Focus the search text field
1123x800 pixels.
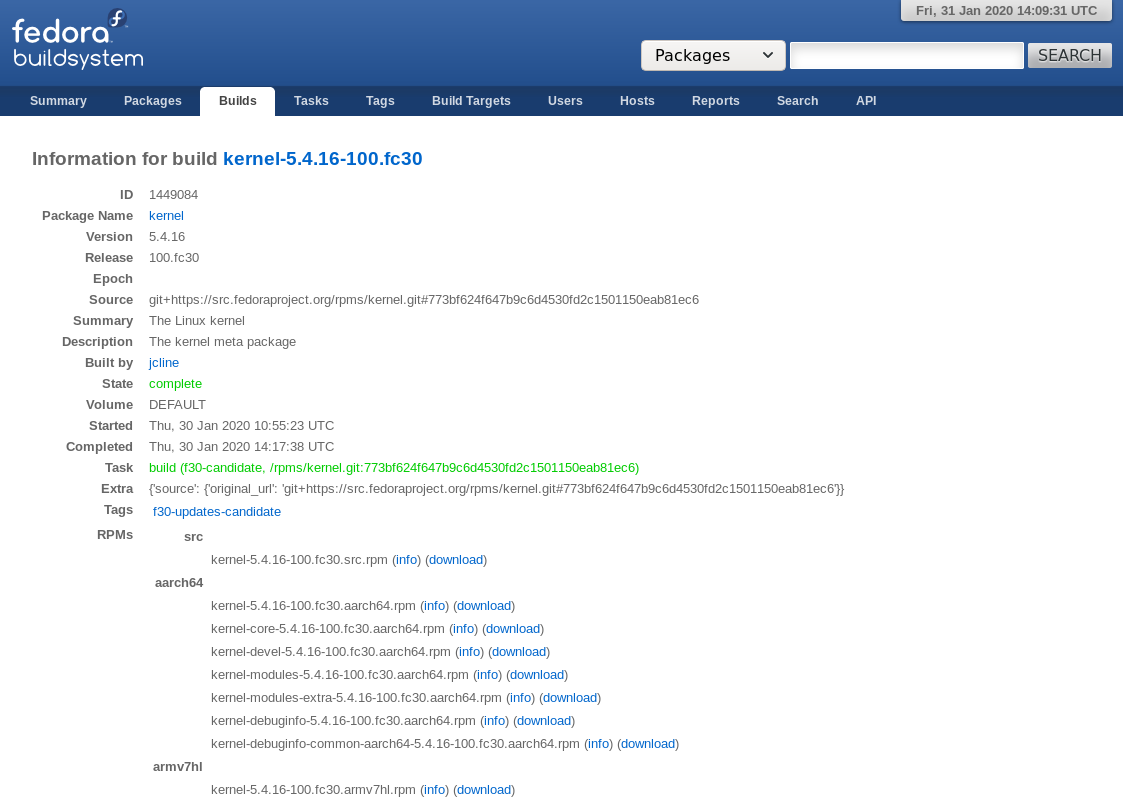(906, 55)
